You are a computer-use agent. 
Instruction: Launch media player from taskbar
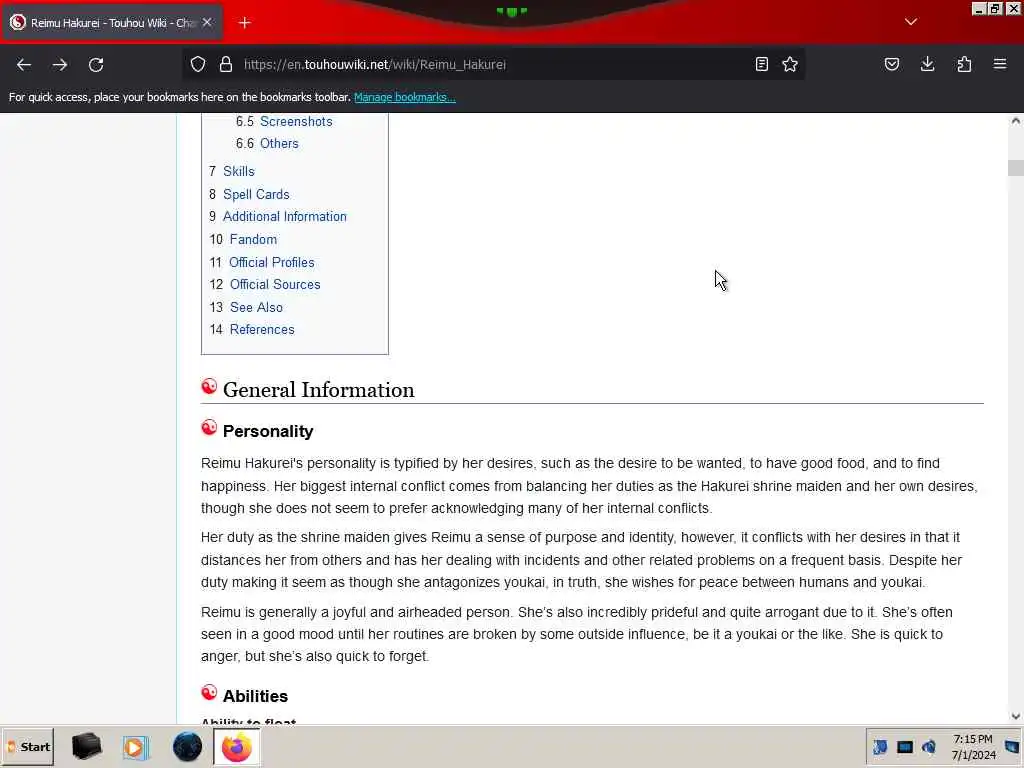tap(135, 747)
